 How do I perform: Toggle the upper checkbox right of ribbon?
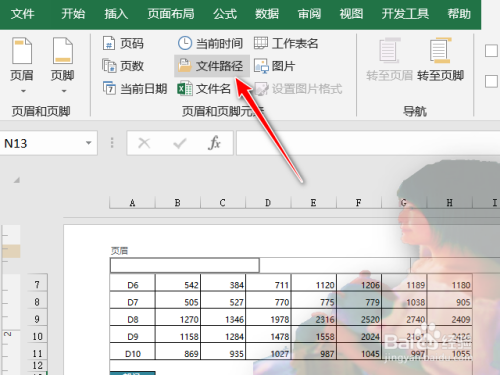491,51
